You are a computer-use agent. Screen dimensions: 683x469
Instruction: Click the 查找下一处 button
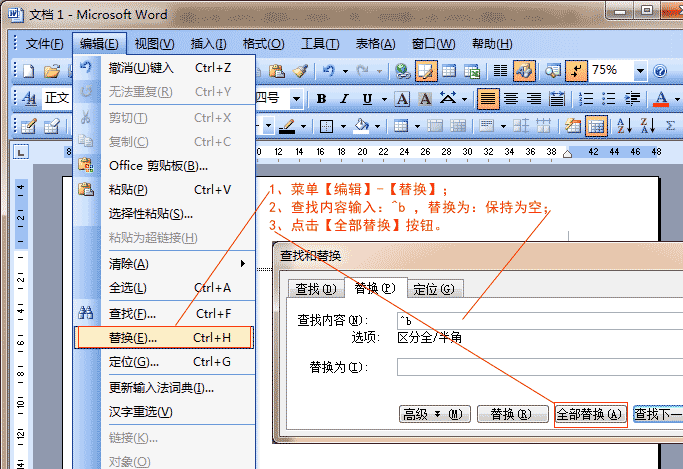point(658,414)
